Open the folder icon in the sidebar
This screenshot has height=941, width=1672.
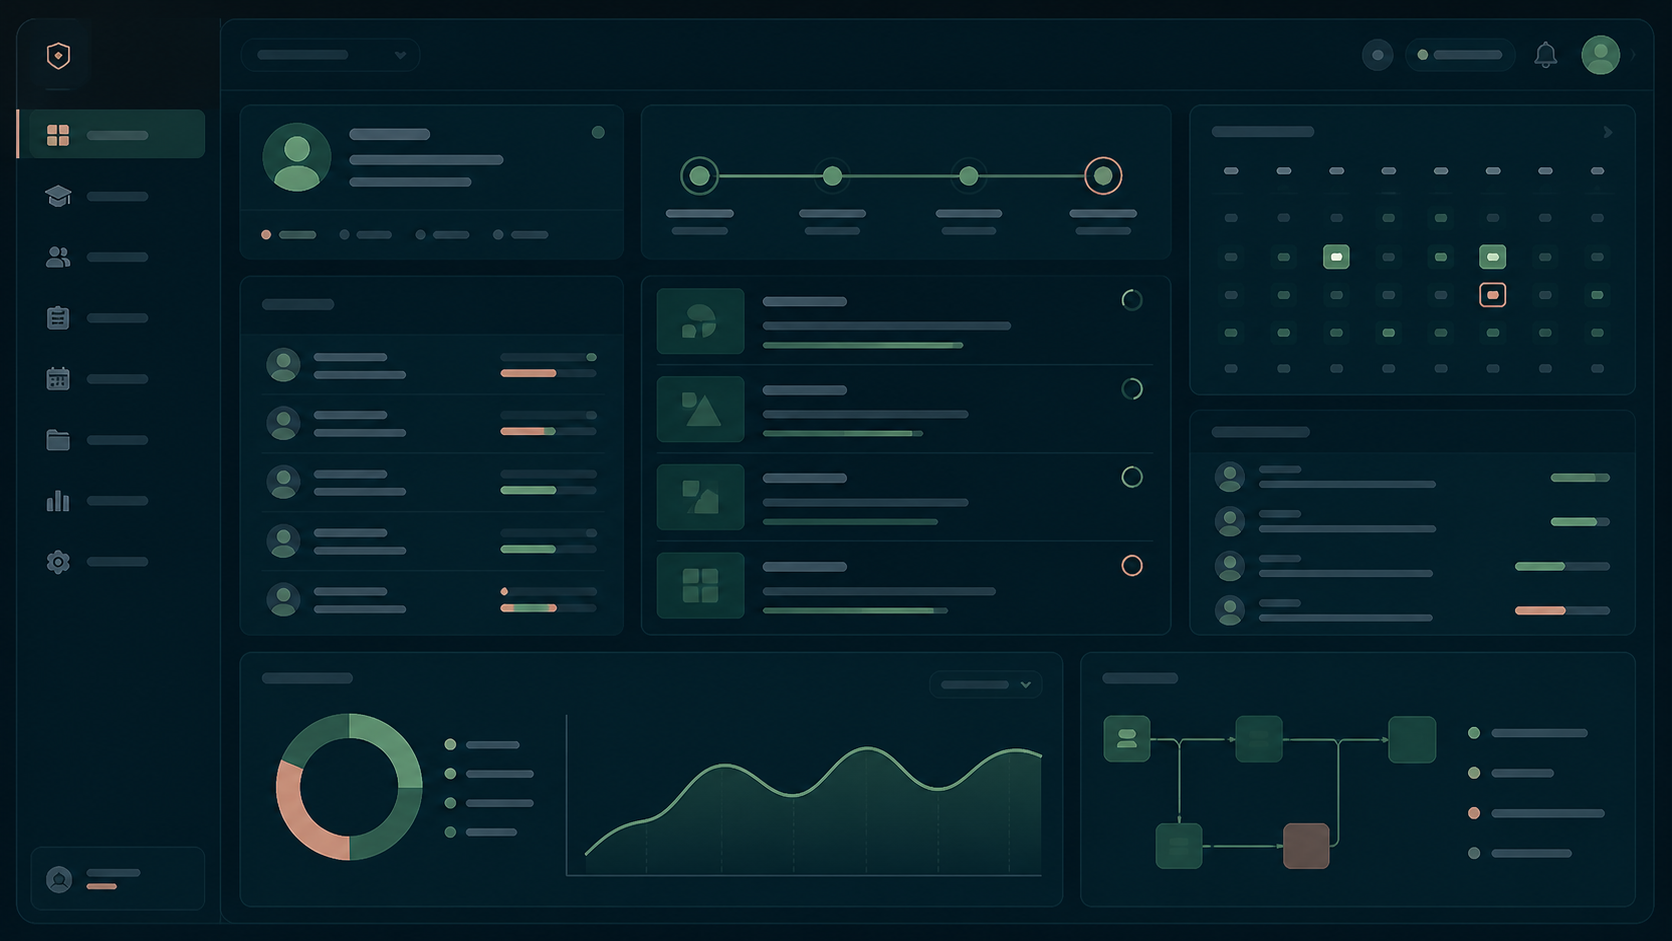58,440
